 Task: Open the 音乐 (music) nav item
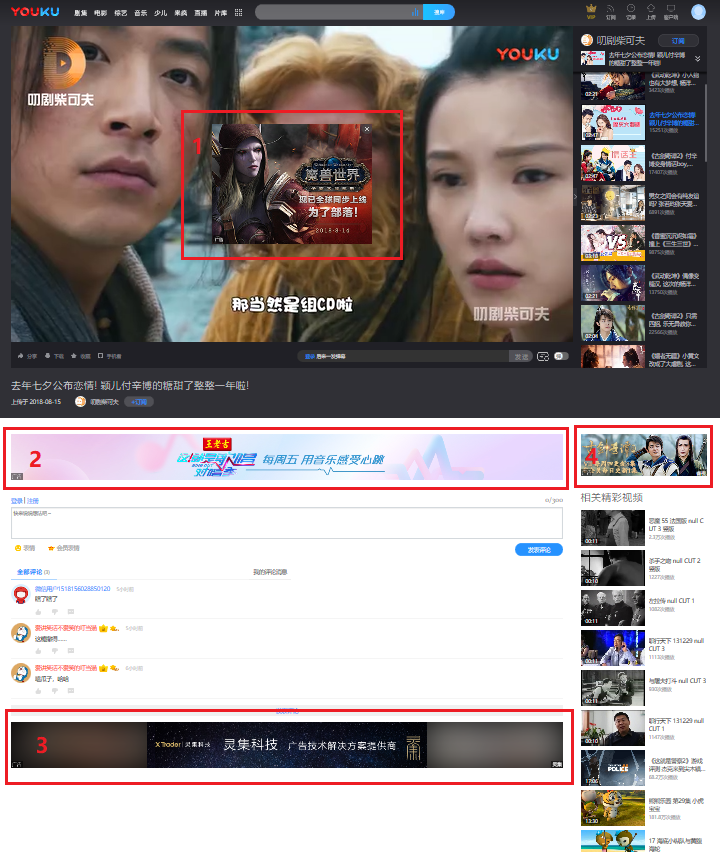tap(141, 13)
